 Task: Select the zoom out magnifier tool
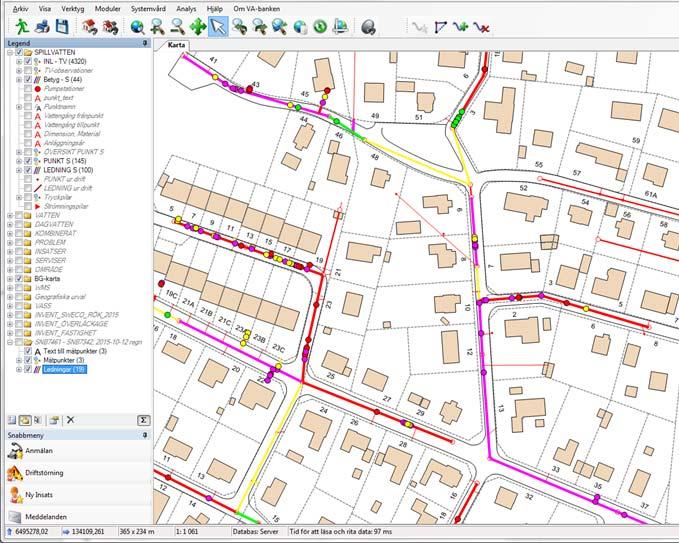coord(177,27)
